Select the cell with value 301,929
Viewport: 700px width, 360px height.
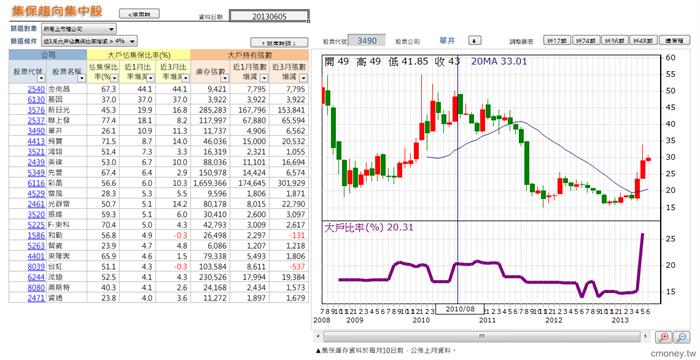point(290,183)
